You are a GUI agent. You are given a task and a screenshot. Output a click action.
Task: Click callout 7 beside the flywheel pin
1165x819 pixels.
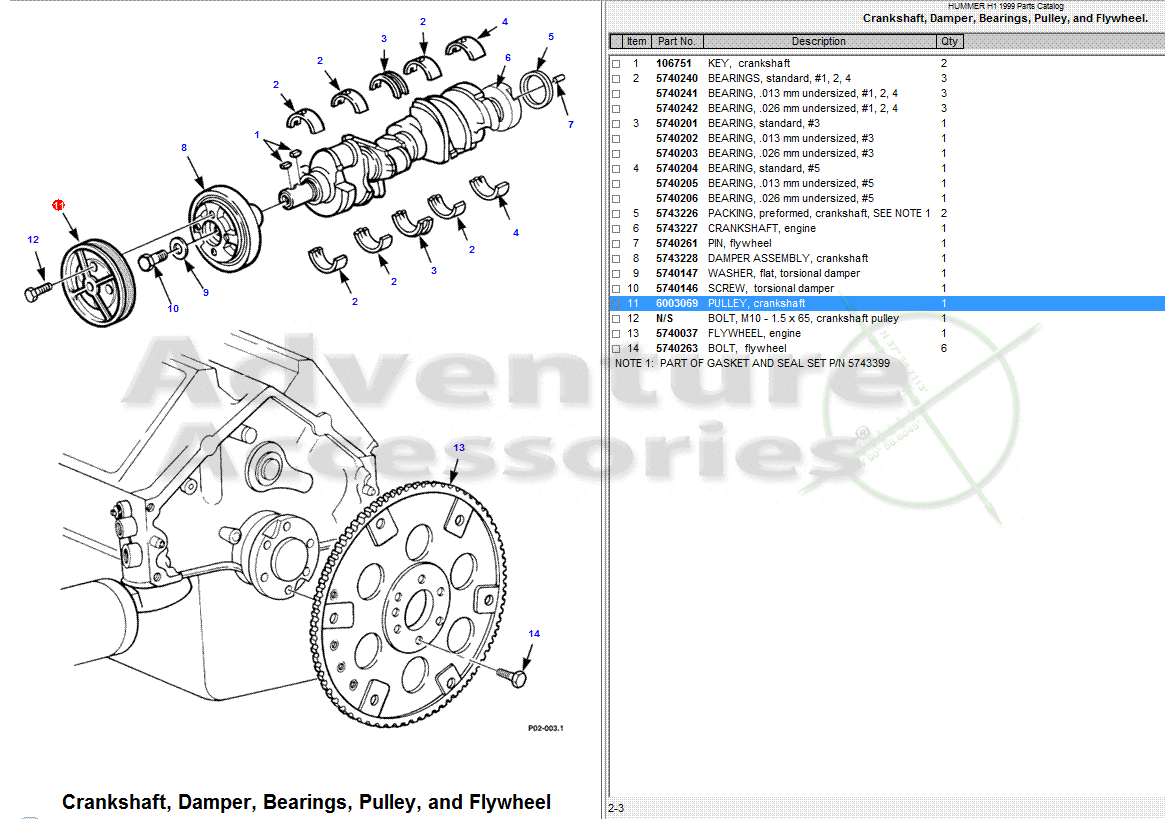pos(571,124)
